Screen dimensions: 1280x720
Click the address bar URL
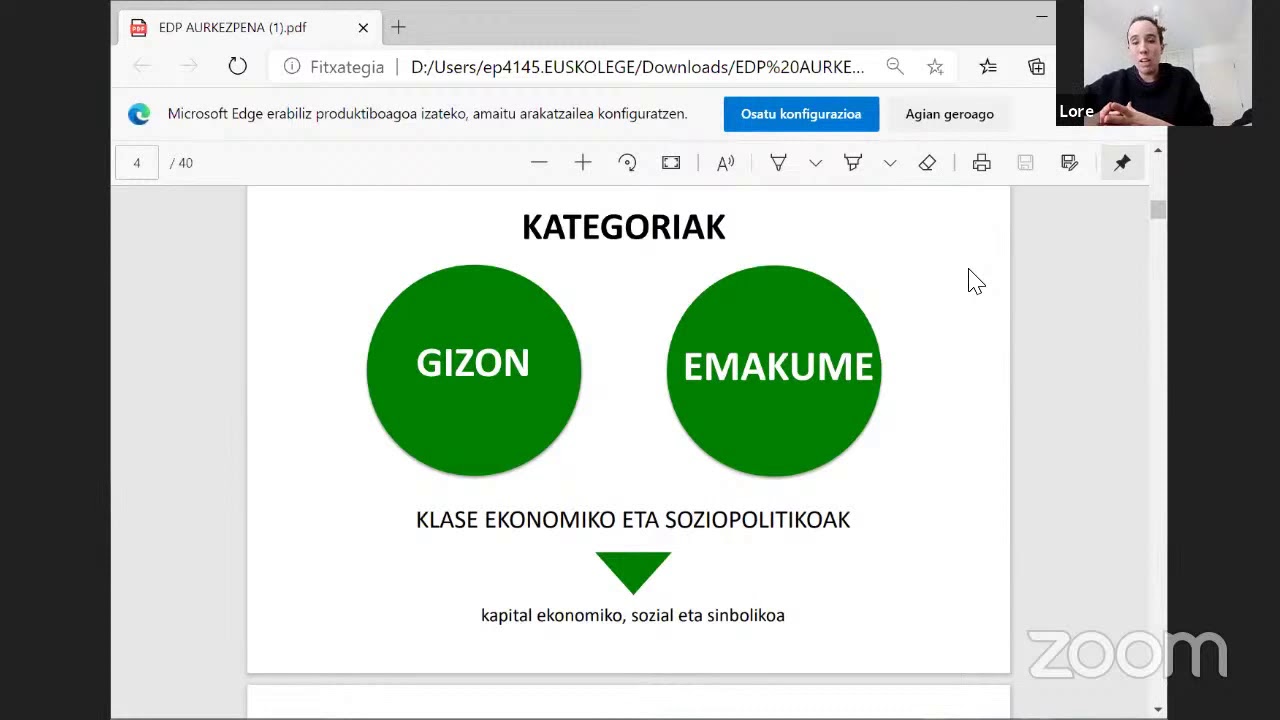pos(637,67)
